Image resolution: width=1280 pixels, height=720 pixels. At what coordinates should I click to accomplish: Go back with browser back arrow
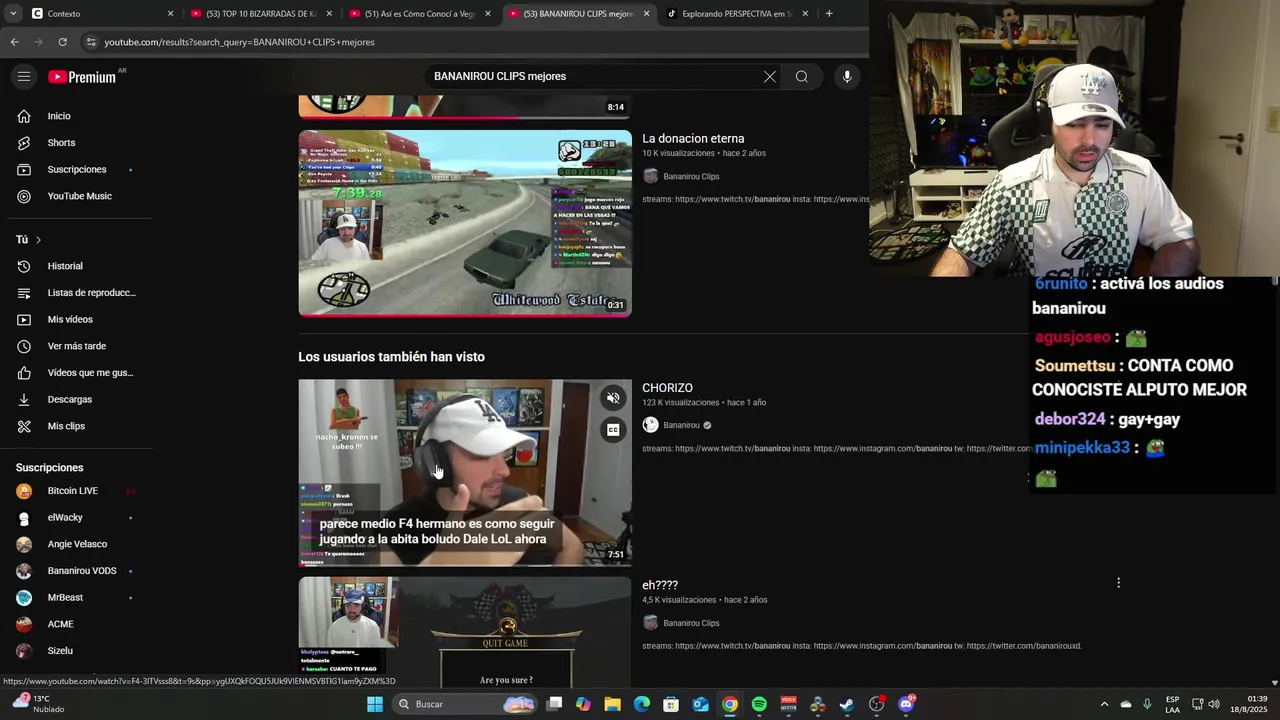[14, 42]
